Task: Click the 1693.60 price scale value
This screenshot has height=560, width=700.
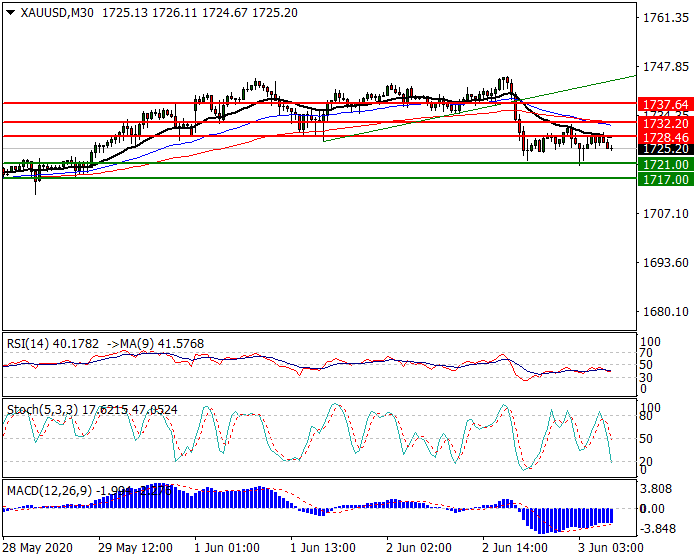Action: 665,263
